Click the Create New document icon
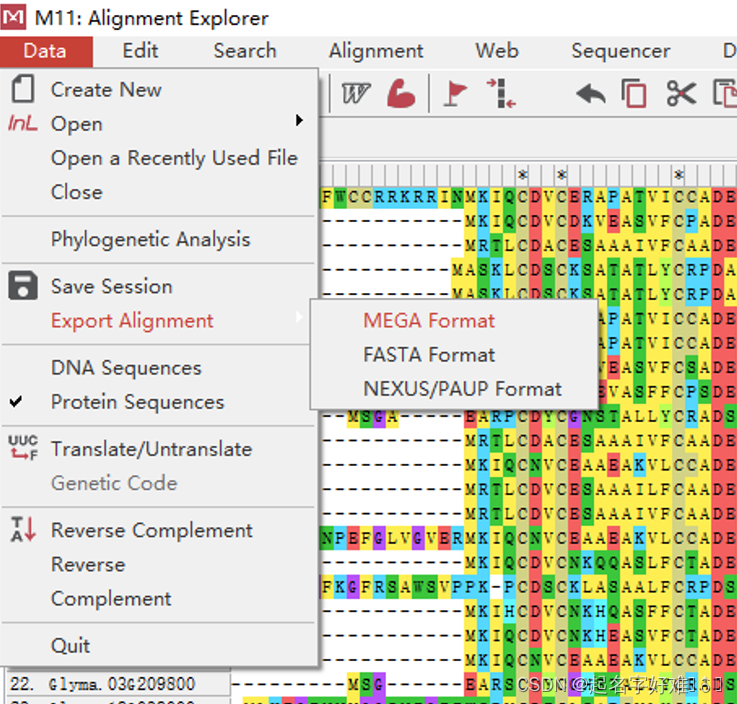737x704 pixels. point(23,88)
